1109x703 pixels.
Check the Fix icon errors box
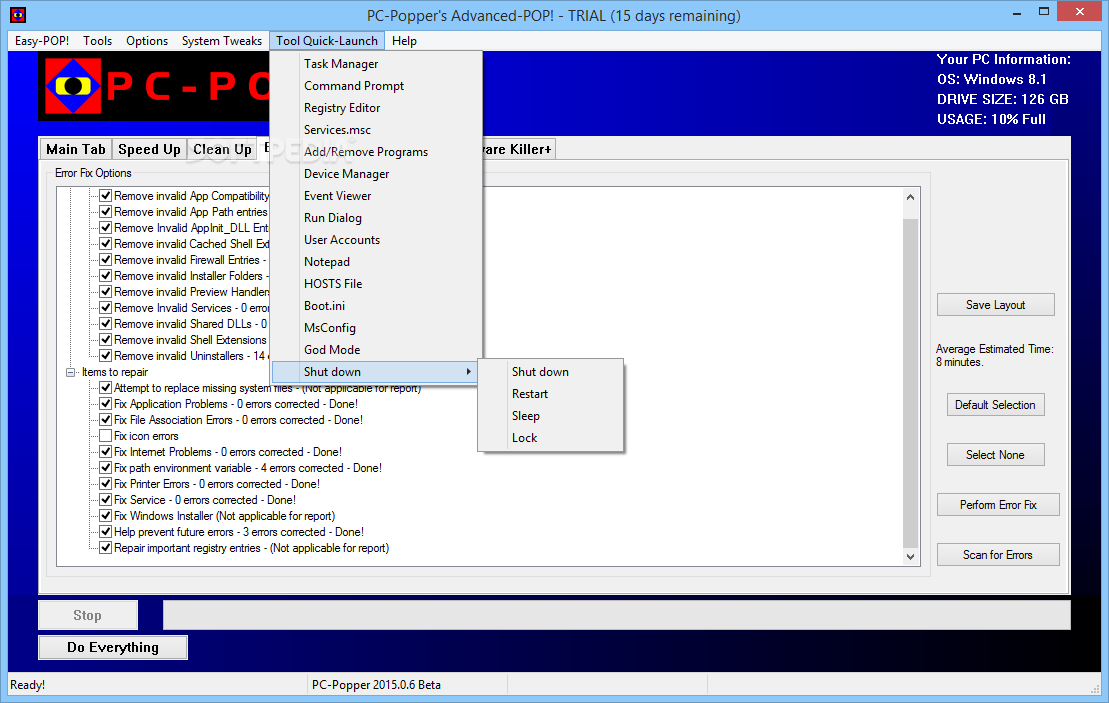[105, 436]
